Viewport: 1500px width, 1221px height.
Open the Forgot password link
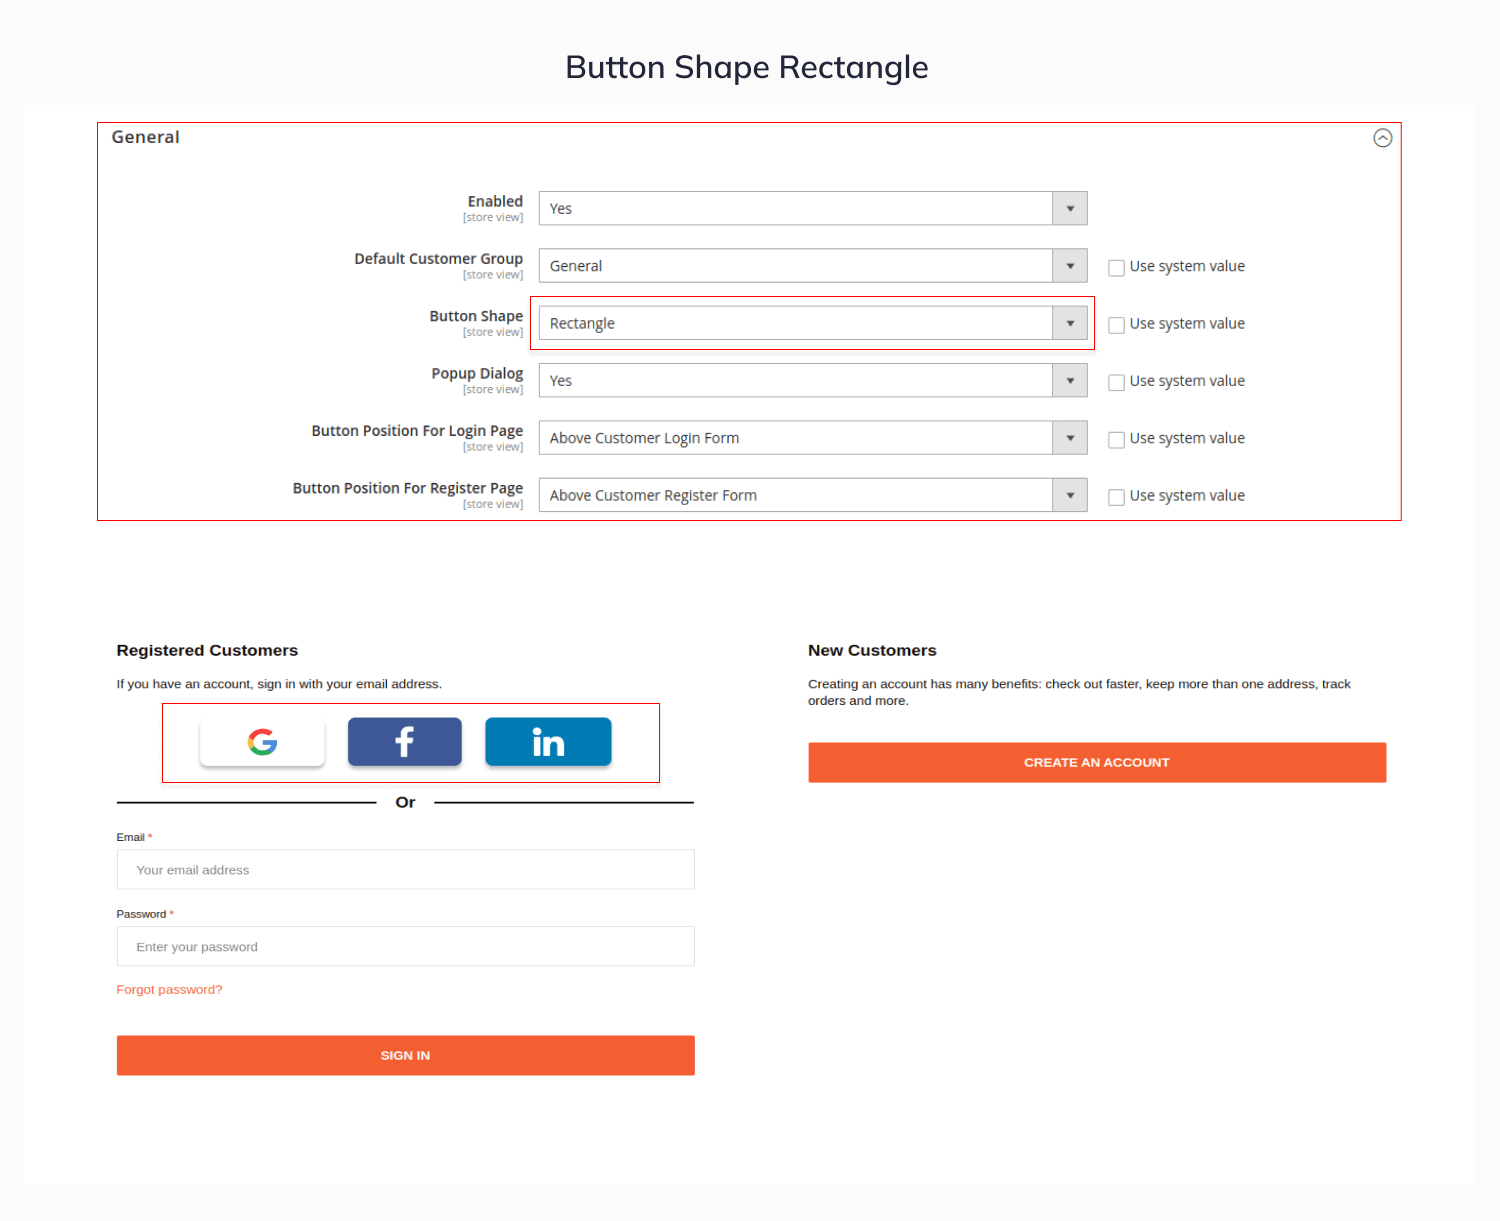(x=169, y=989)
